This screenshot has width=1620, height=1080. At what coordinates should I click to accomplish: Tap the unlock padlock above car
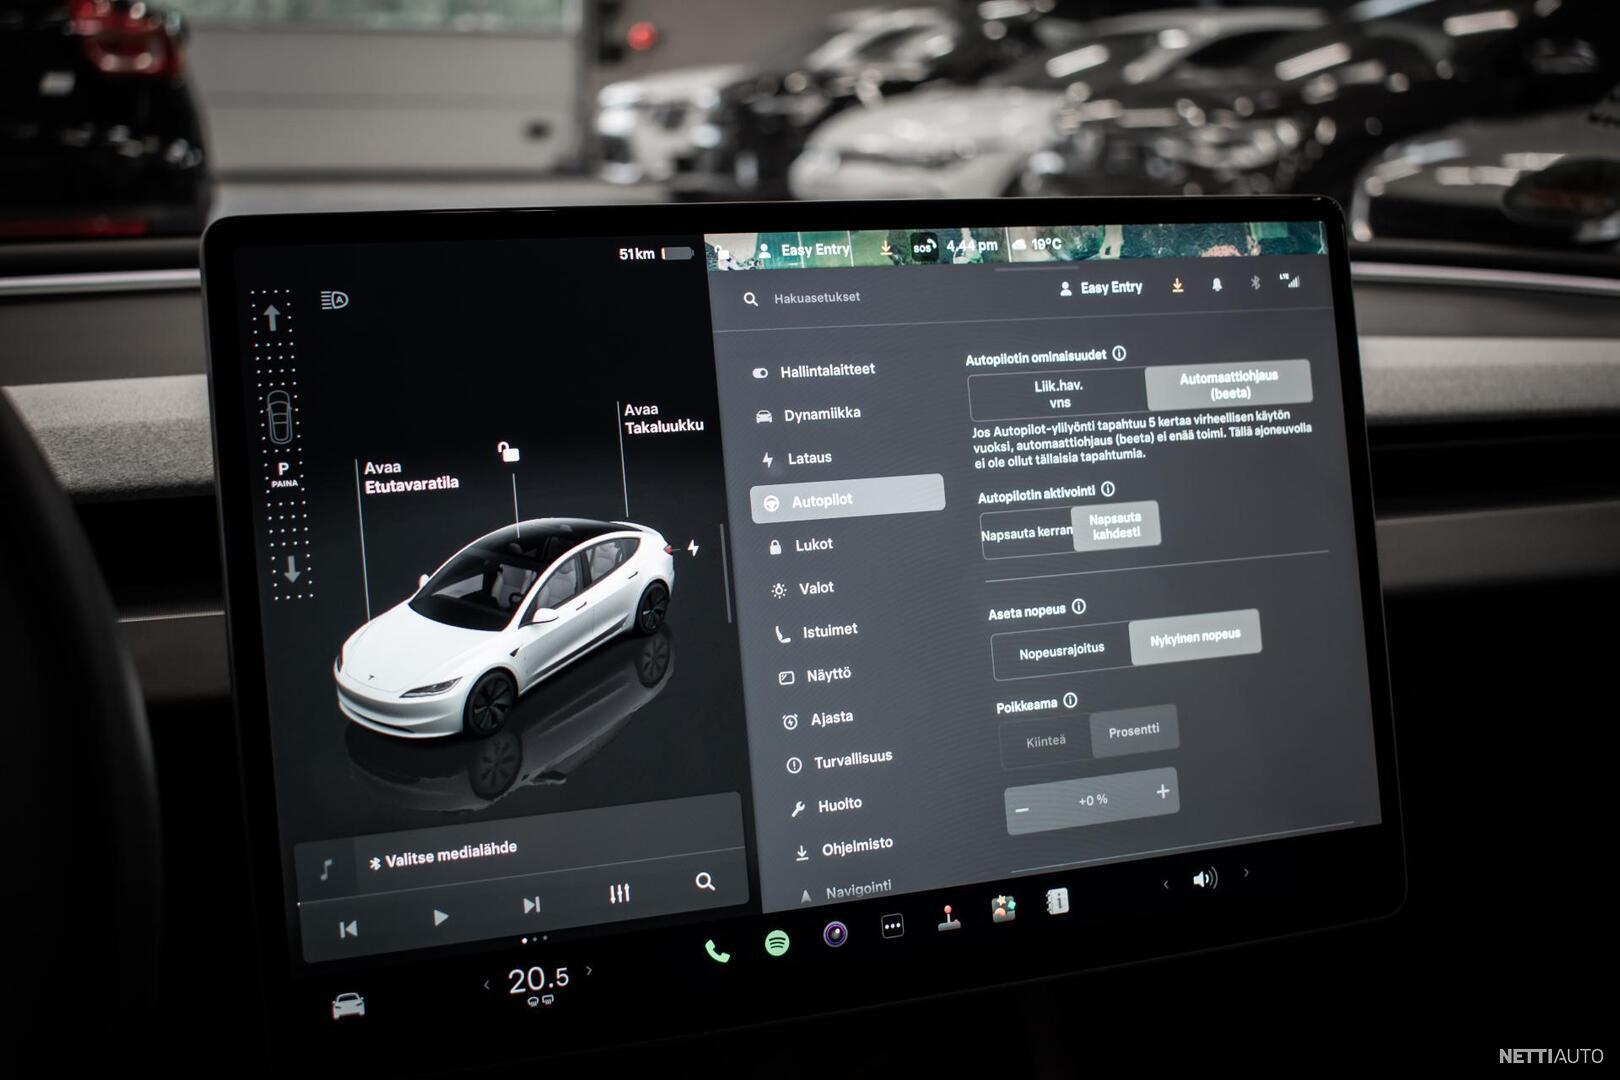click(x=508, y=452)
